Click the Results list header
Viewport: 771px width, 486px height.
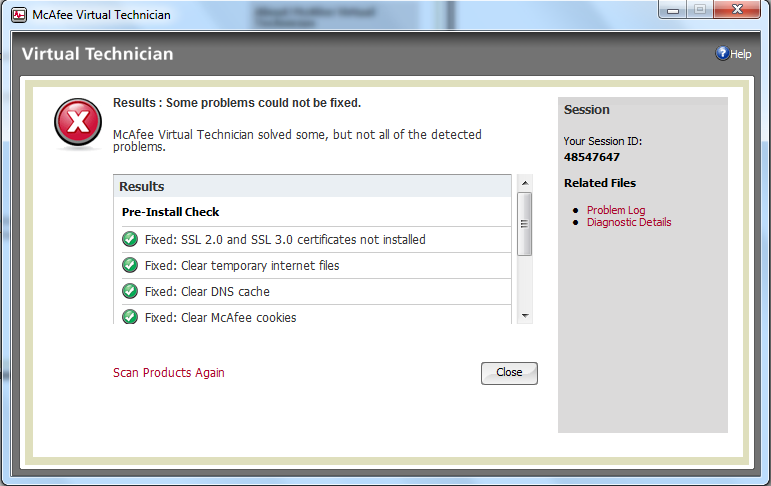[312, 186]
